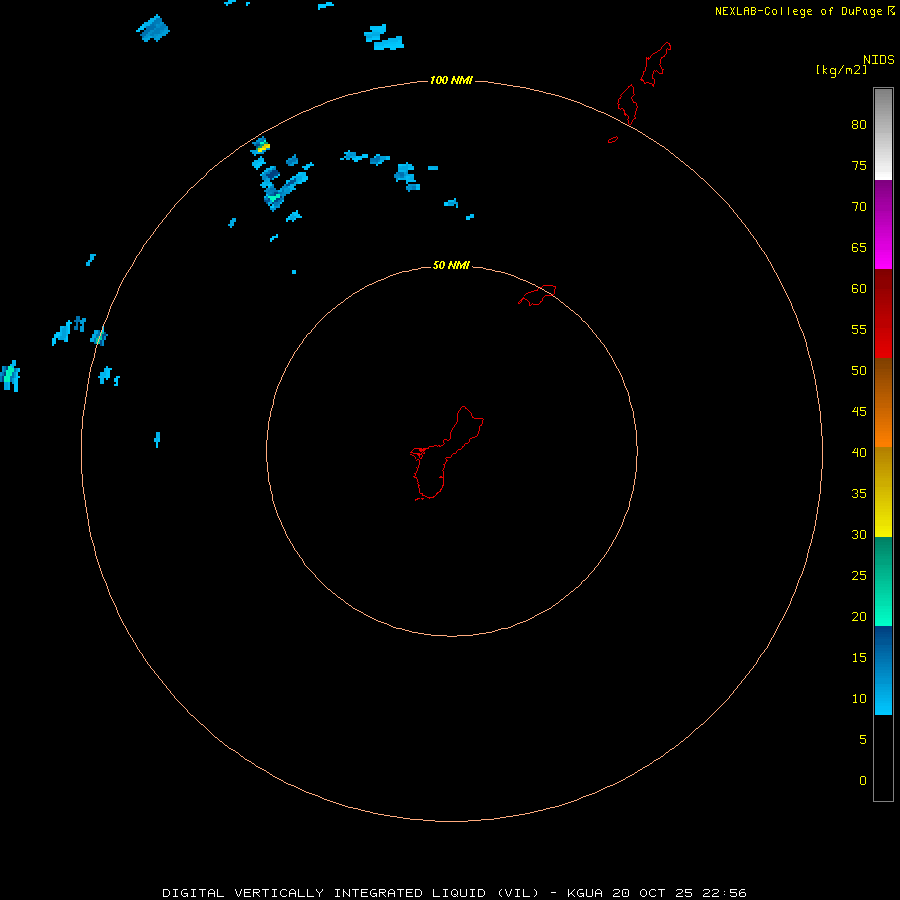Pick the orange-brown segment of the color bar
Screen dimensions: 900x900
pyautogui.click(x=883, y=402)
